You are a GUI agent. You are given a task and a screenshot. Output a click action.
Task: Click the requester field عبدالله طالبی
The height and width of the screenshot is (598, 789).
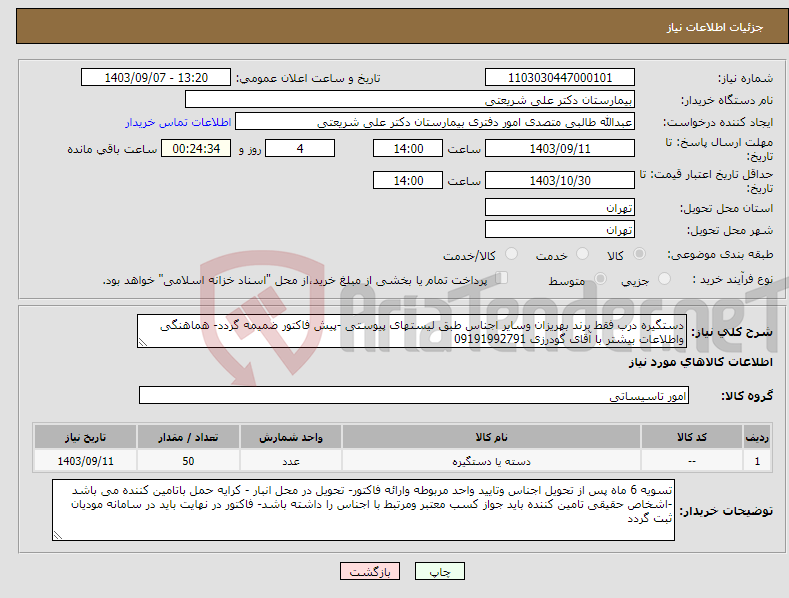pyautogui.click(x=435, y=122)
